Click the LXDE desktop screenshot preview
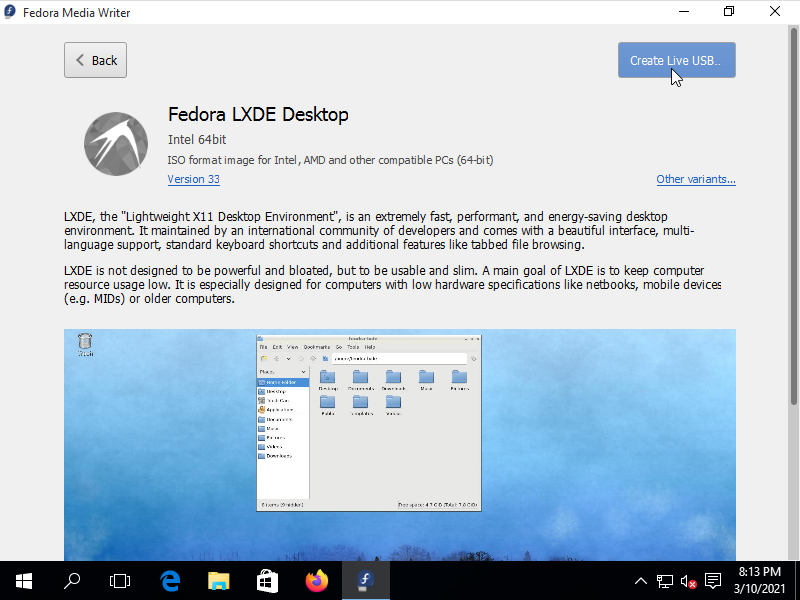This screenshot has height=600, width=800. coord(399,444)
